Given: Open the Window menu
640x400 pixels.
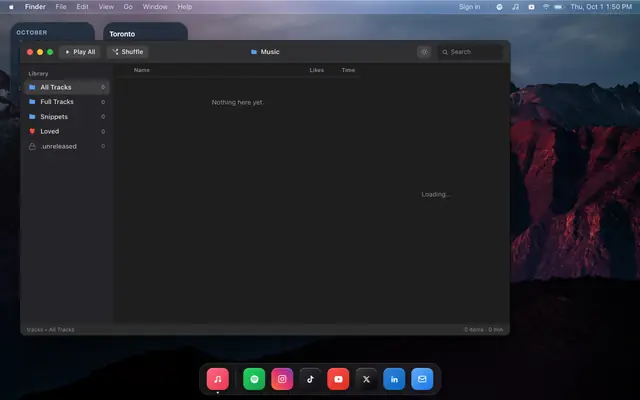Looking at the screenshot, I should [155, 7].
